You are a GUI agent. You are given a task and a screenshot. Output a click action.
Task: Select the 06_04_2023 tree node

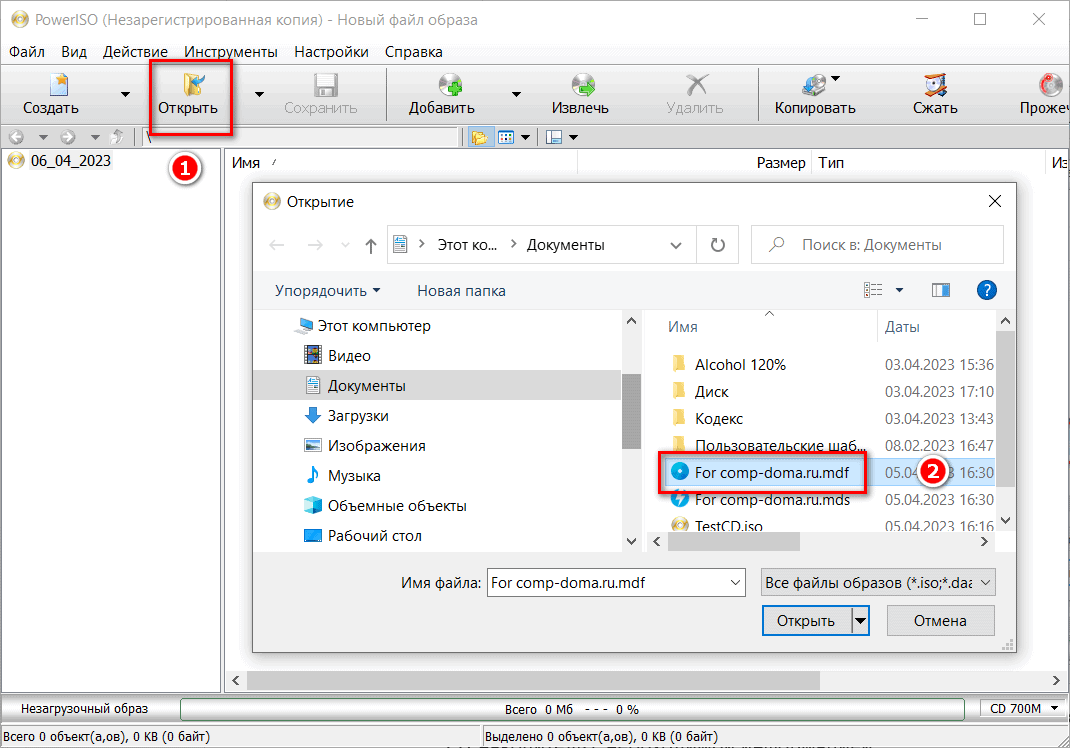coord(70,161)
